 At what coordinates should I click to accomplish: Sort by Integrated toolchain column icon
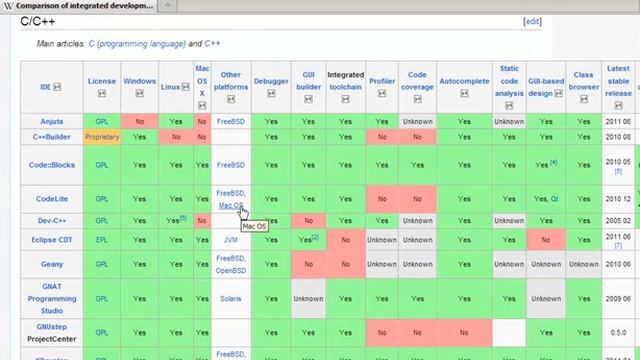pos(345,99)
